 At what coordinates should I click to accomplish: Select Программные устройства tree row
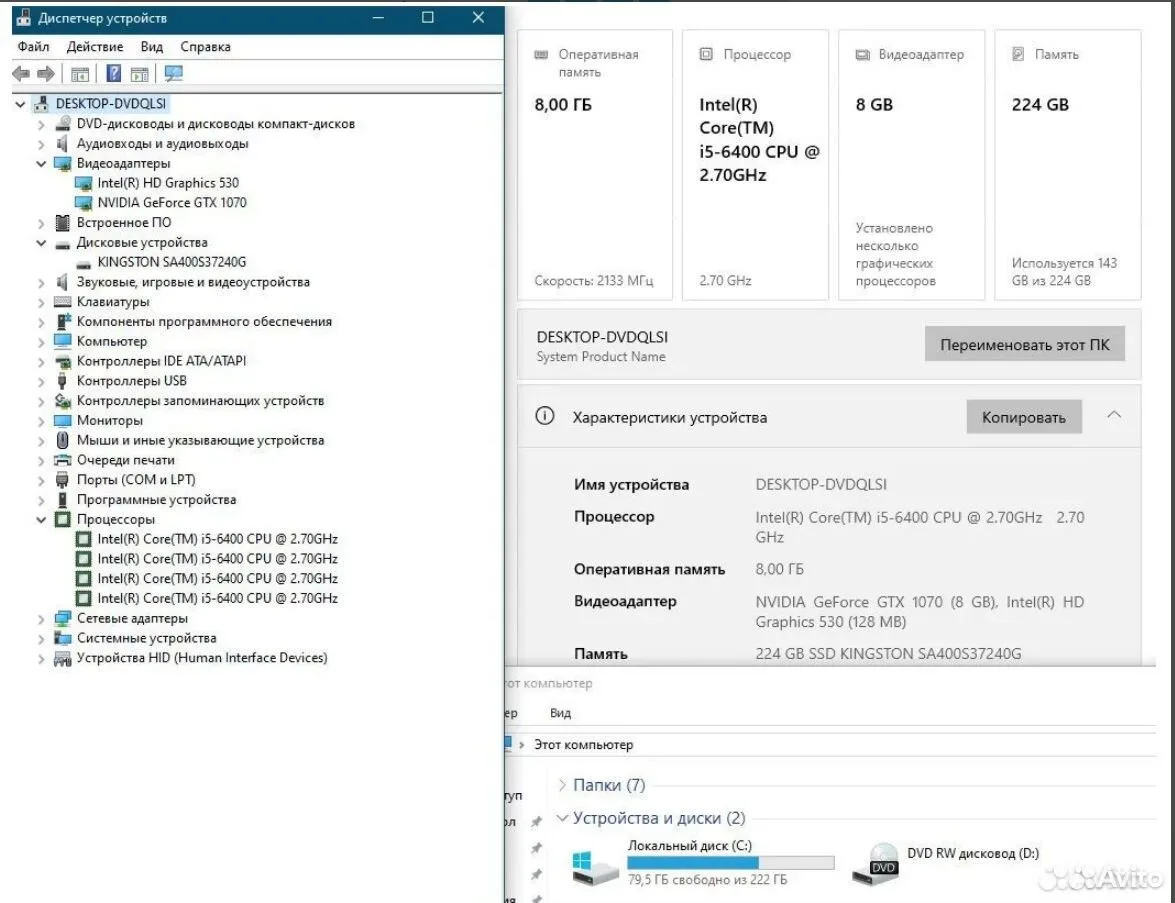(x=156, y=500)
